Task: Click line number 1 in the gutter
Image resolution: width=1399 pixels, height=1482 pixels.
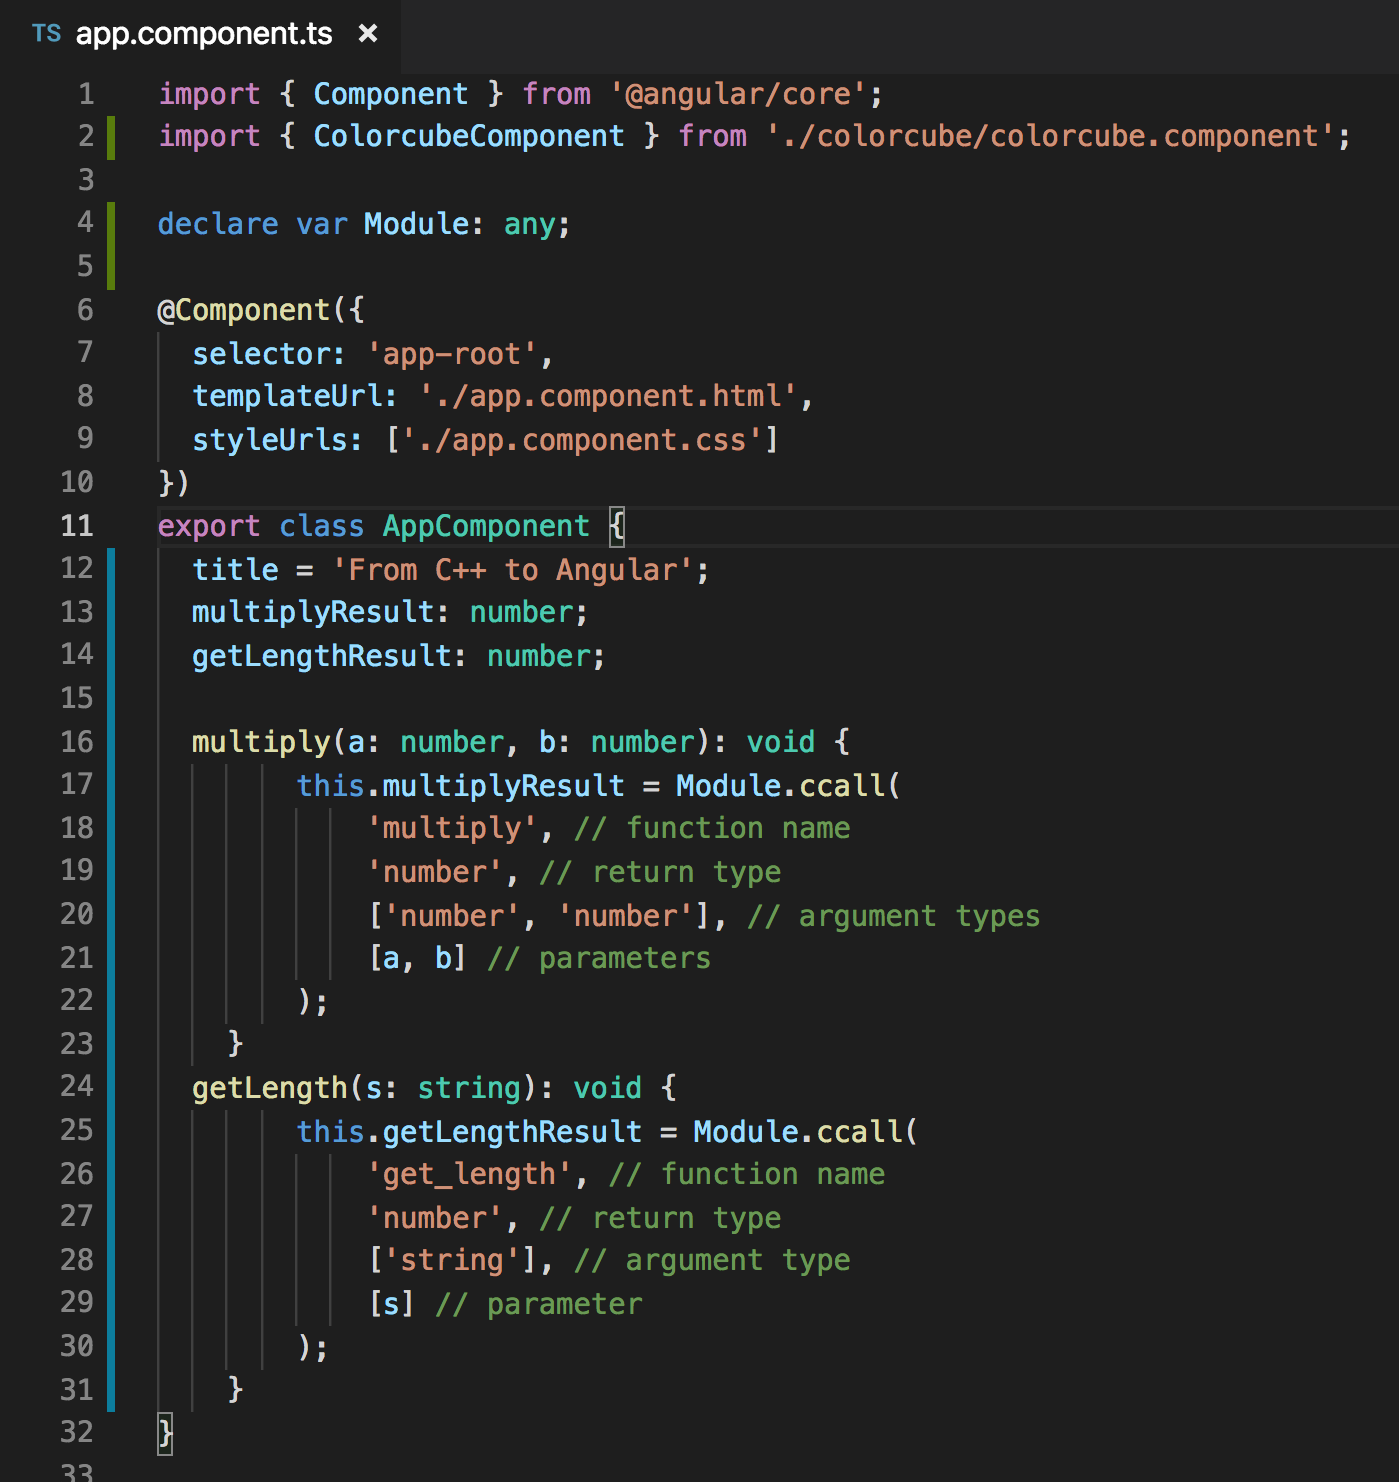Action: (x=85, y=93)
